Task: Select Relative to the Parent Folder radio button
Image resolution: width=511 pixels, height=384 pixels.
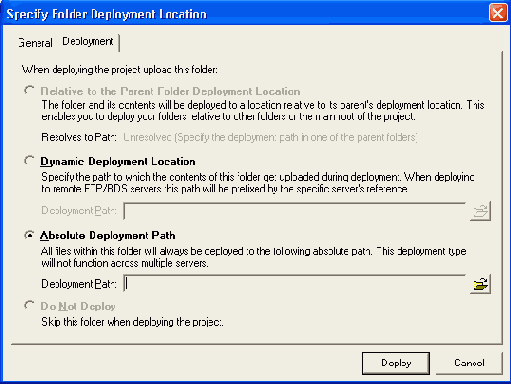Action: click(29, 91)
